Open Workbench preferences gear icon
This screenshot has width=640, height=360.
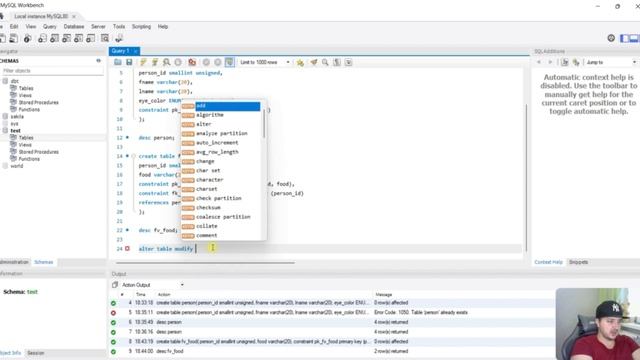click(x=611, y=38)
